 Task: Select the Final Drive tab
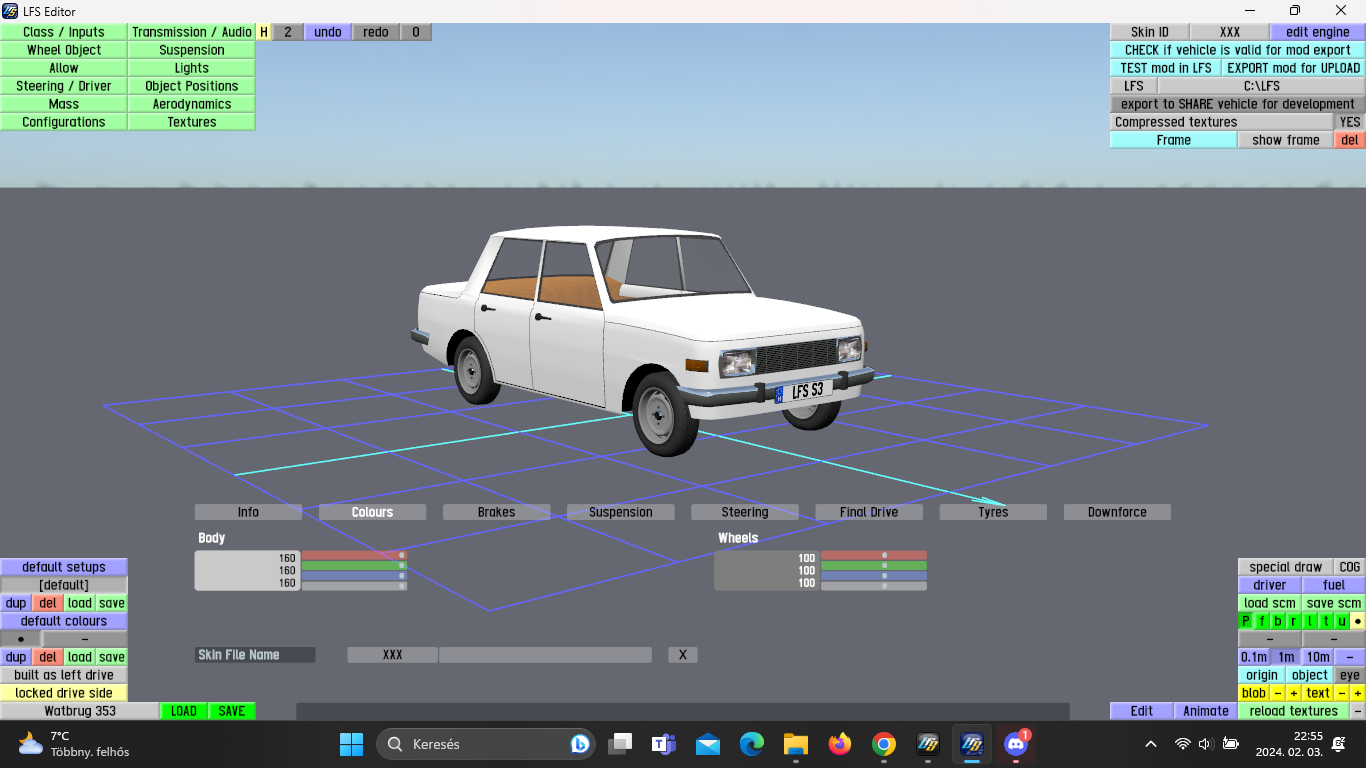pyautogui.click(x=869, y=512)
